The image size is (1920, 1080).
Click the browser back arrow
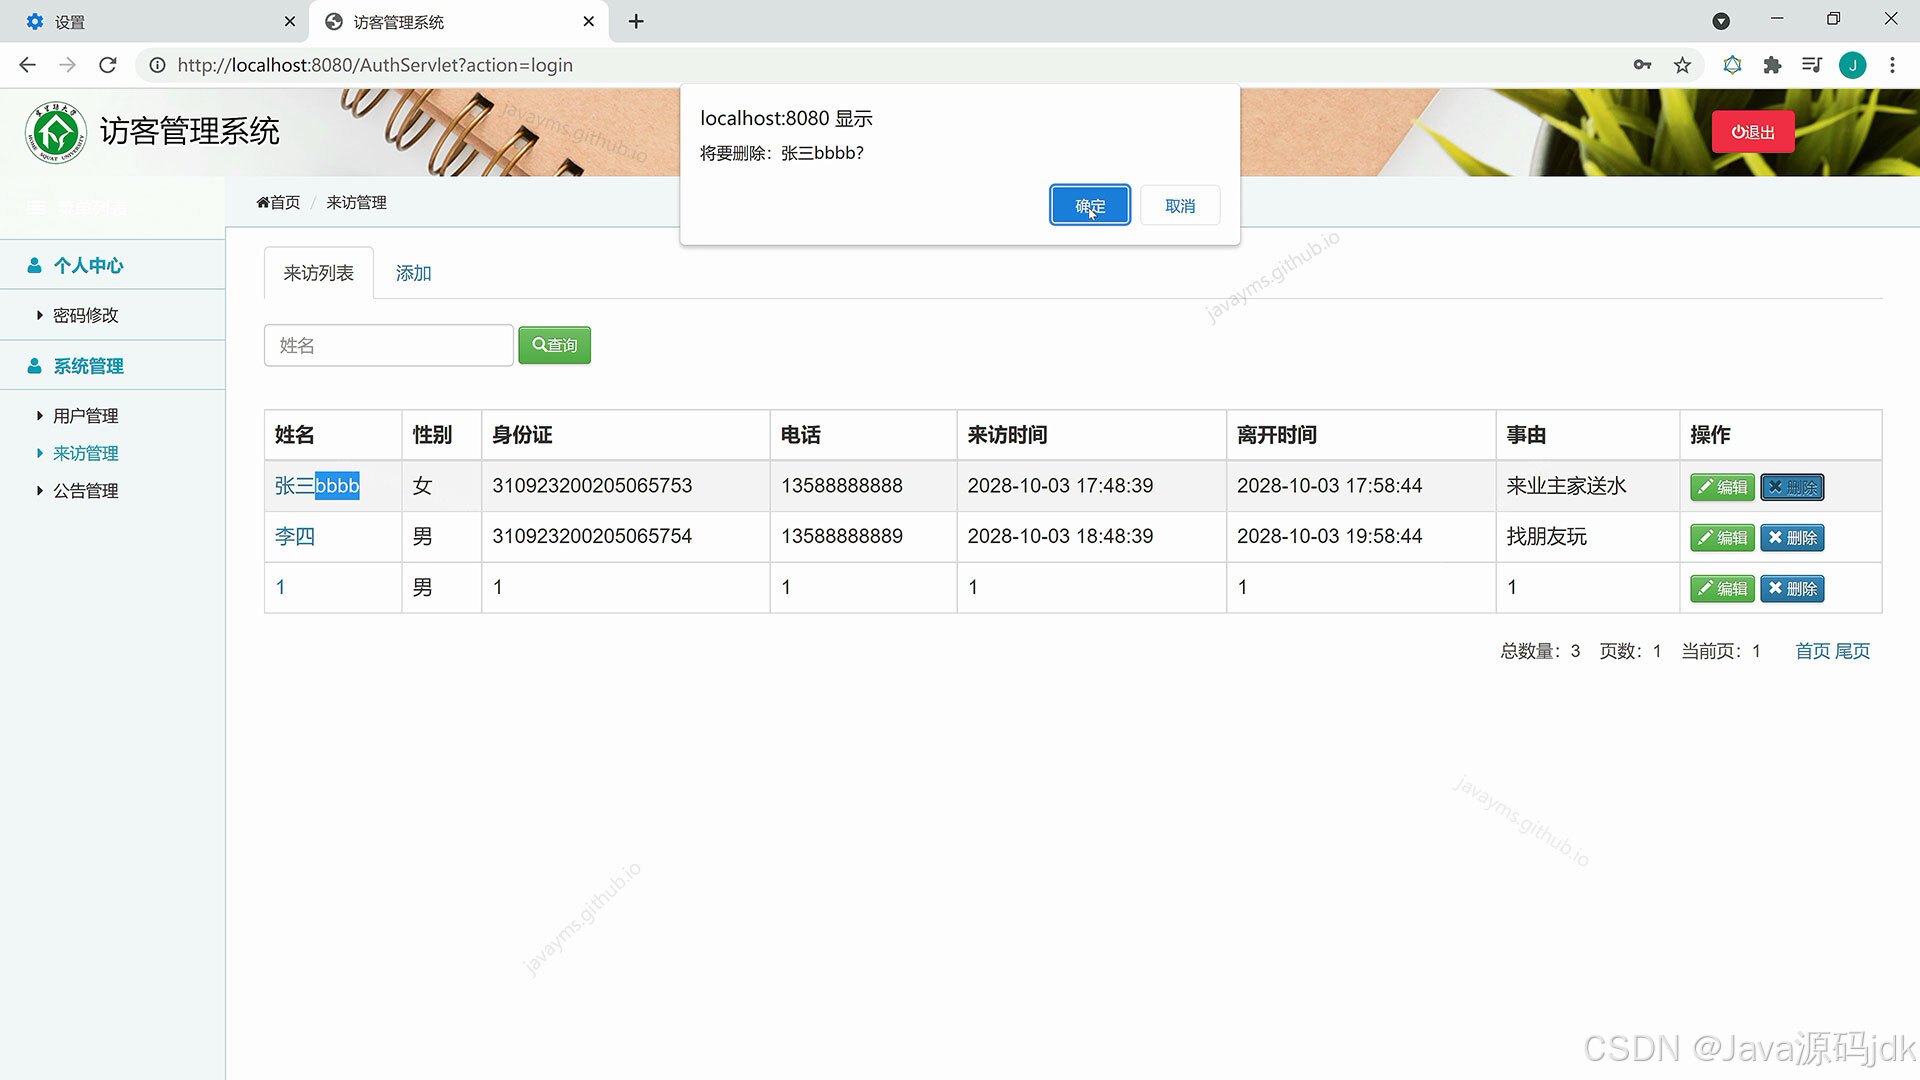tap(27, 65)
